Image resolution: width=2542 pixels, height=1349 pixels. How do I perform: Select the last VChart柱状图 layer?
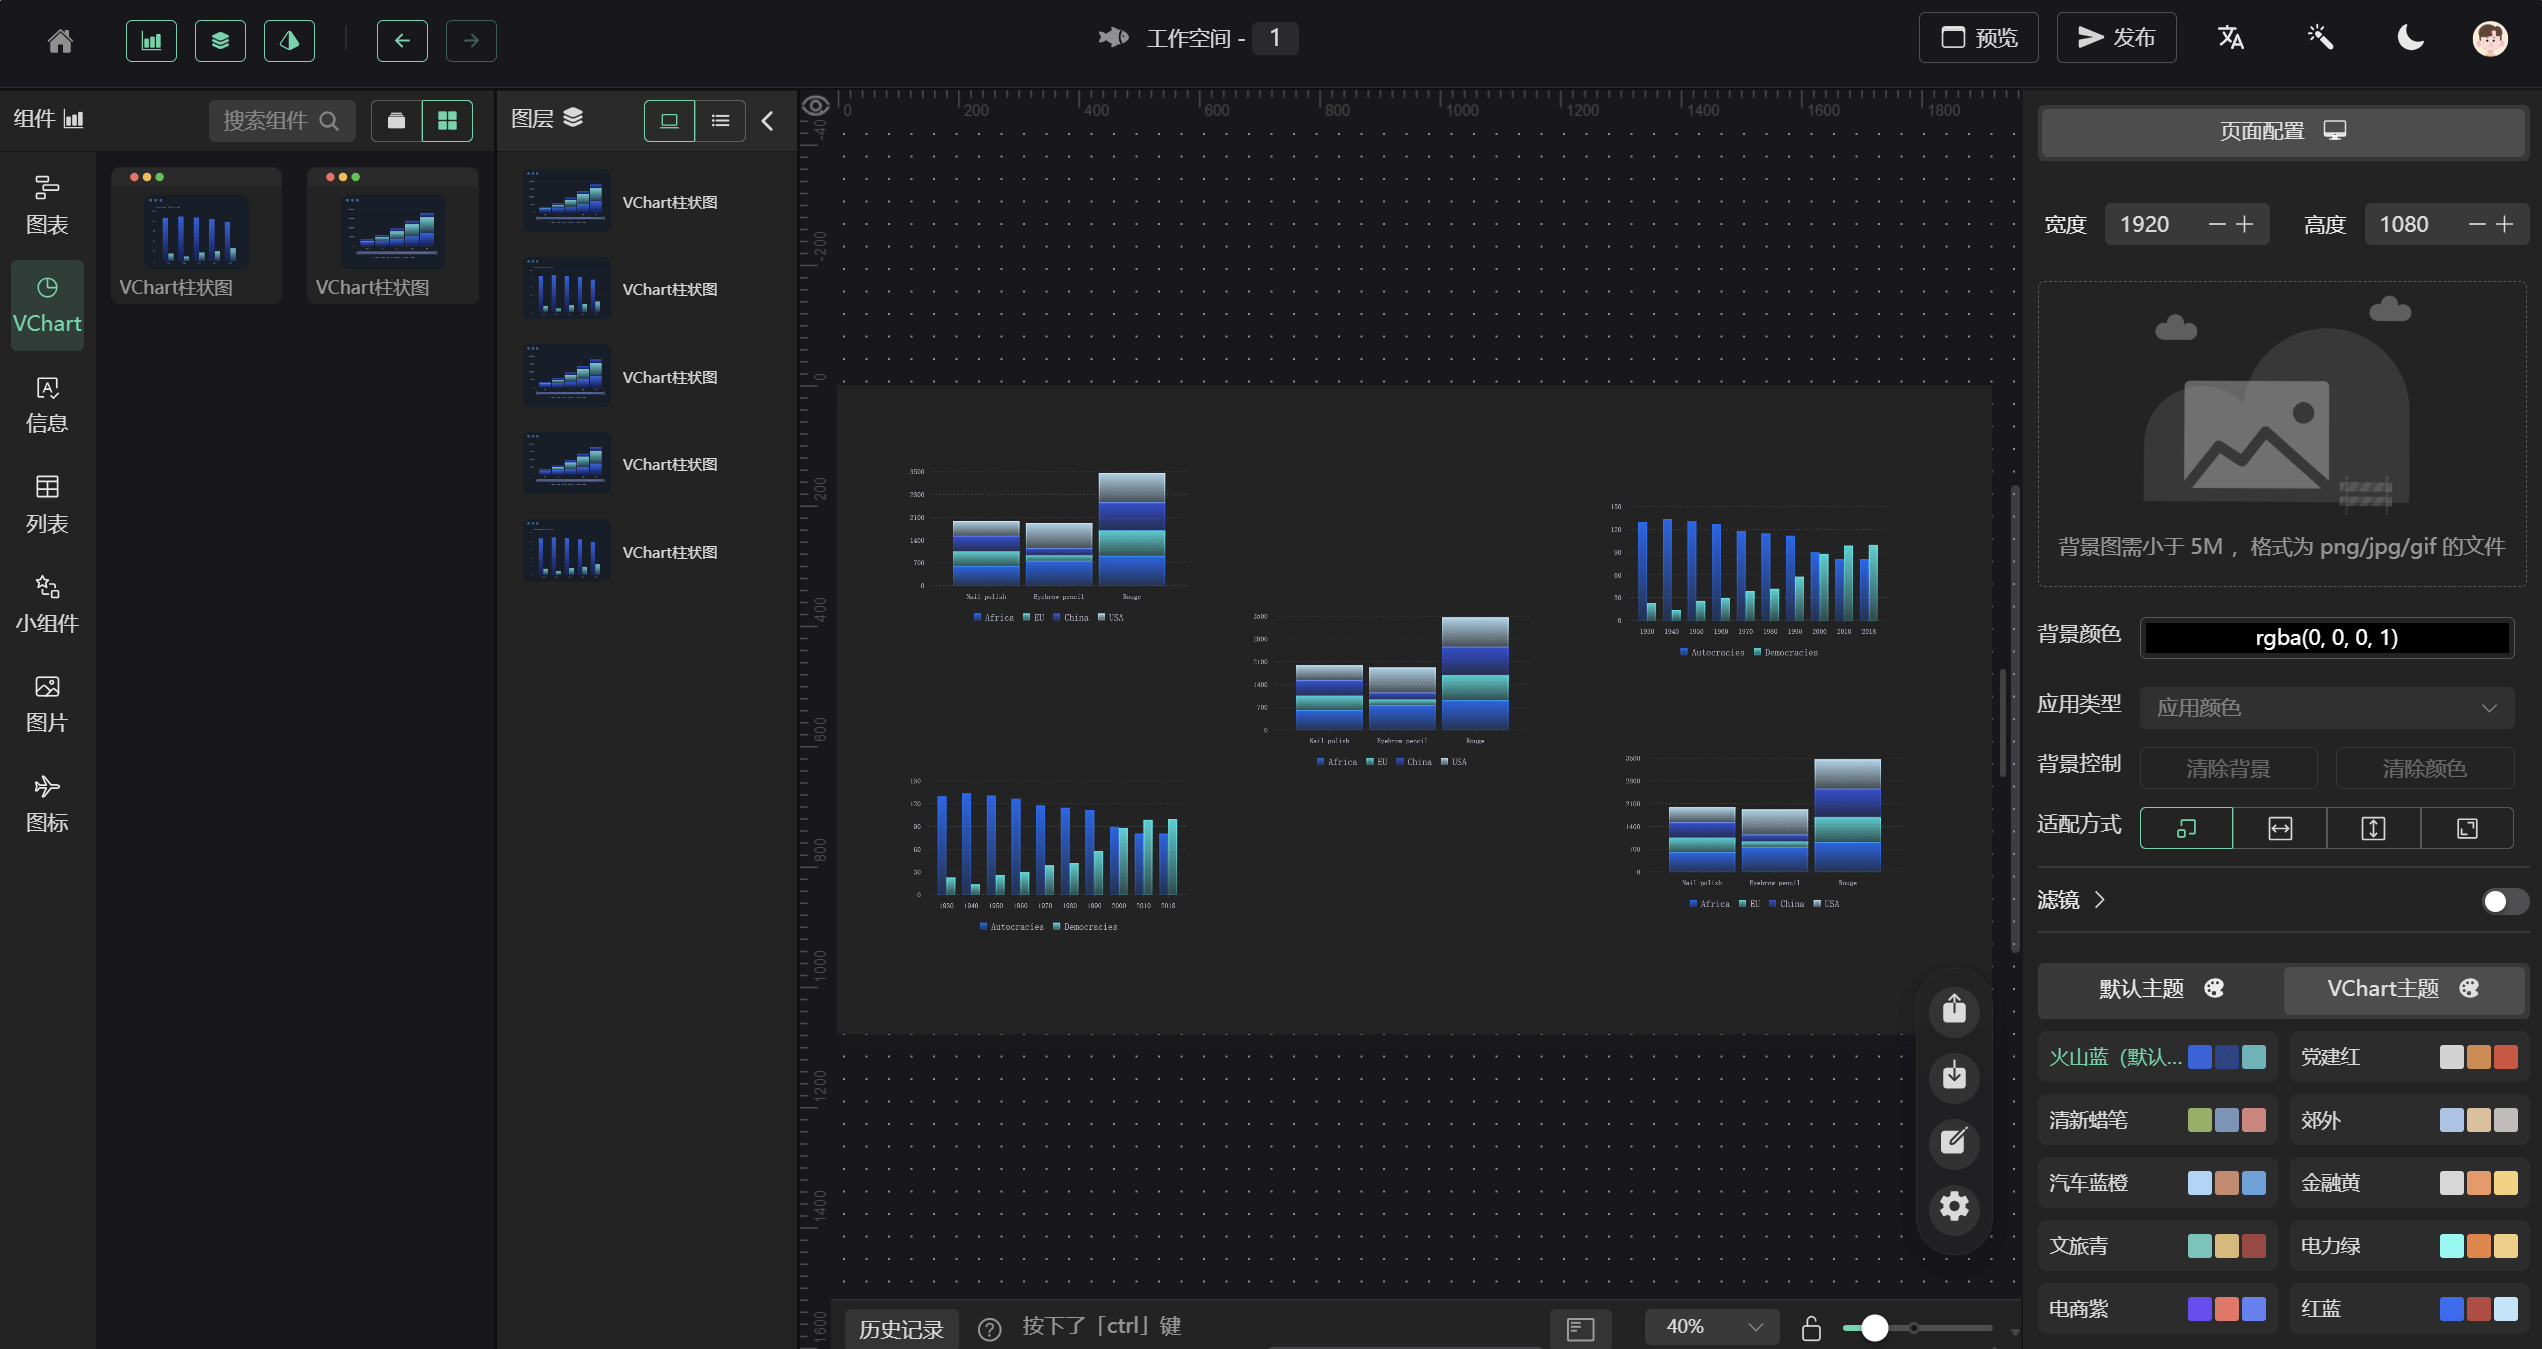[x=648, y=552]
